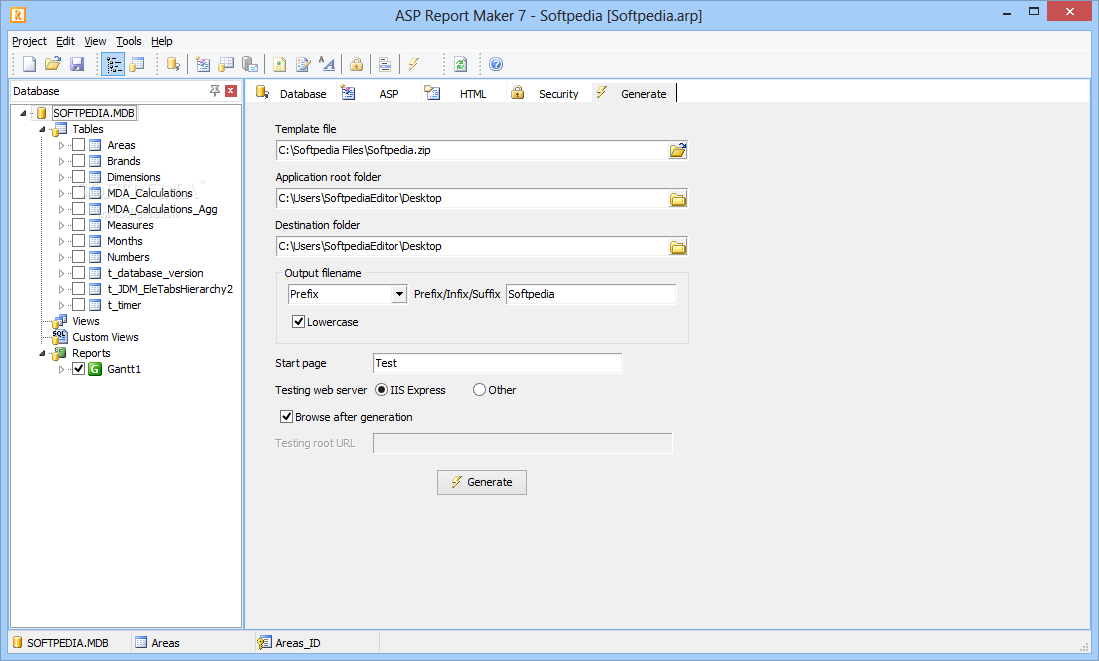Image resolution: width=1099 pixels, height=661 pixels.
Task: Switch to the Database tab
Action: (x=292, y=93)
